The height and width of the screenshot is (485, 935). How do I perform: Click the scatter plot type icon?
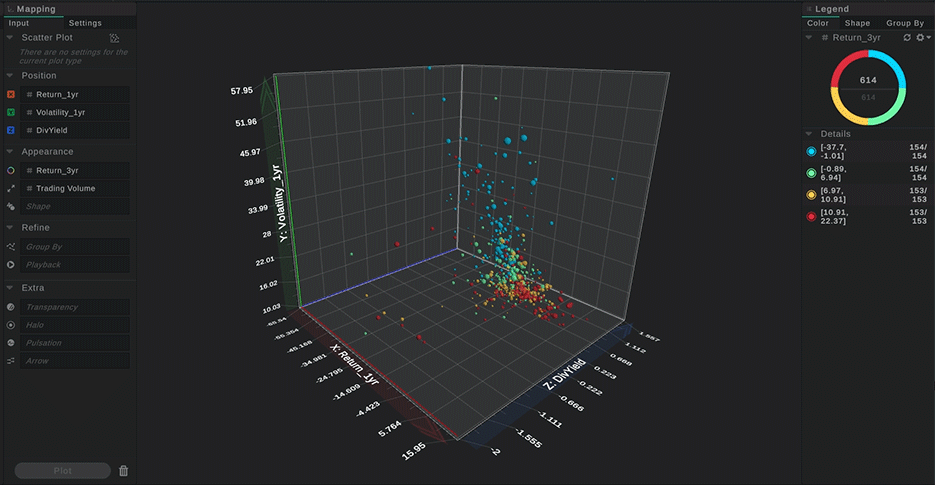[114, 38]
